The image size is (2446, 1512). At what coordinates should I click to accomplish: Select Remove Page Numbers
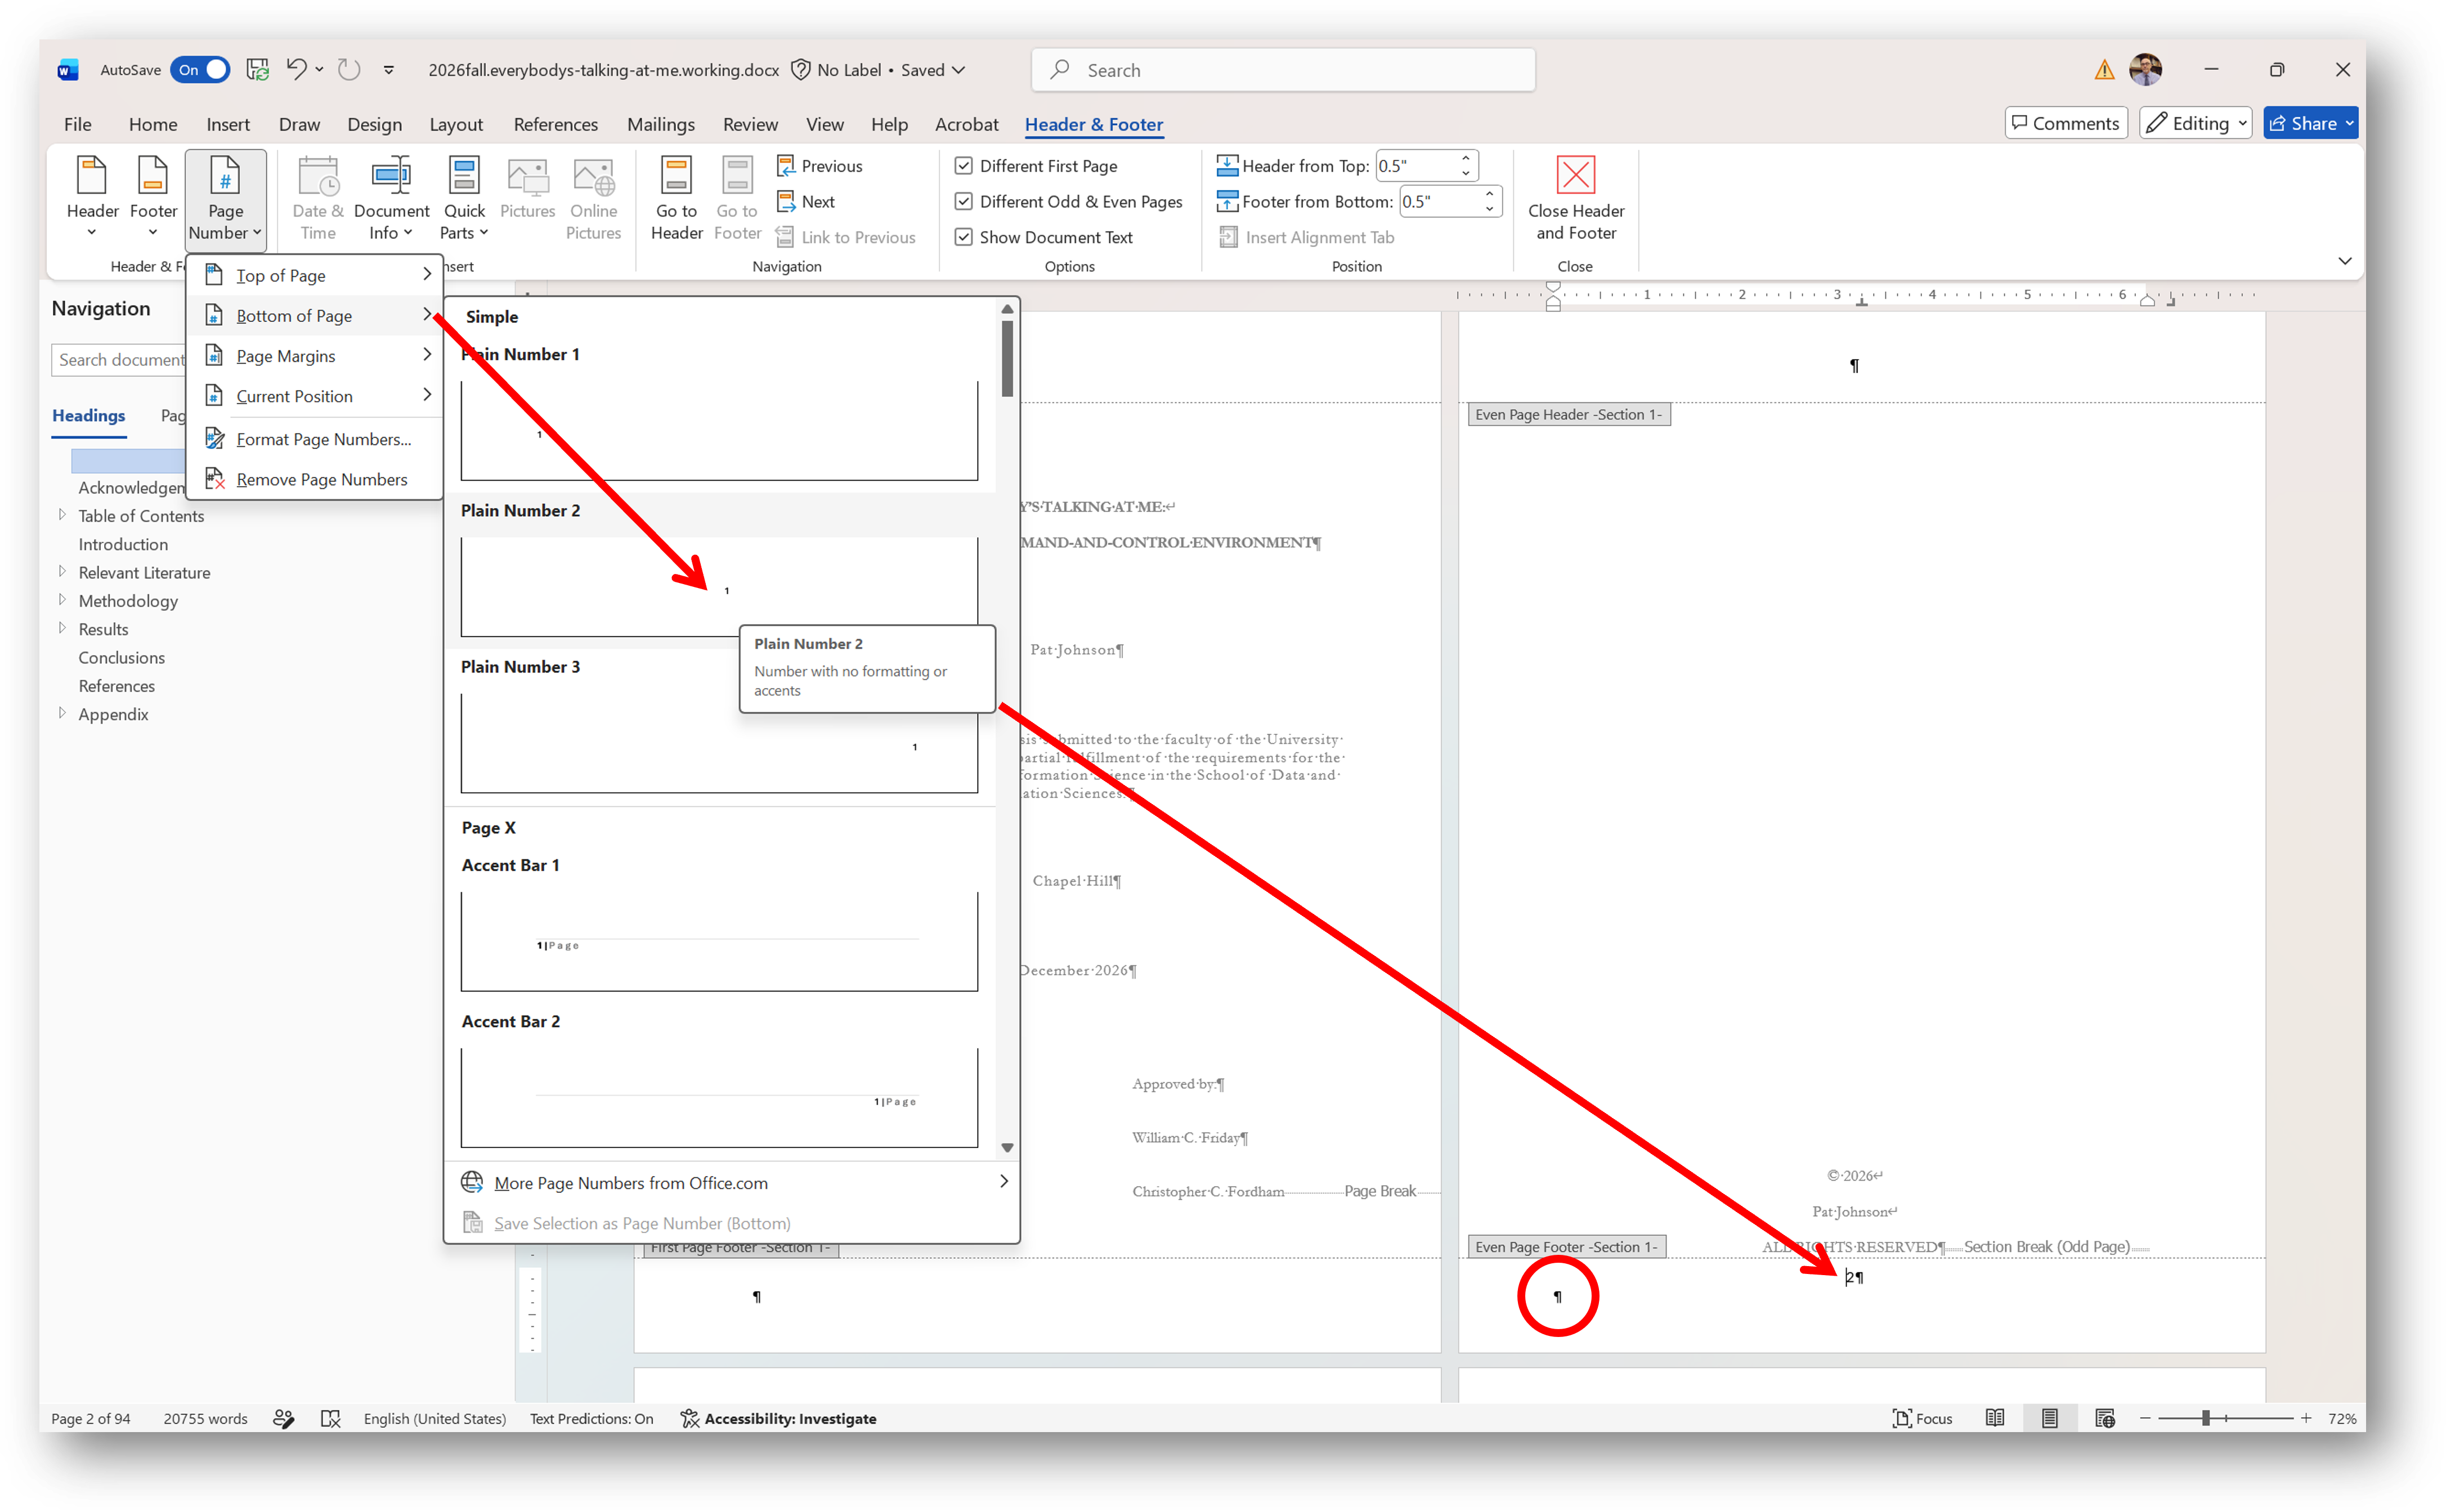click(314, 479)
